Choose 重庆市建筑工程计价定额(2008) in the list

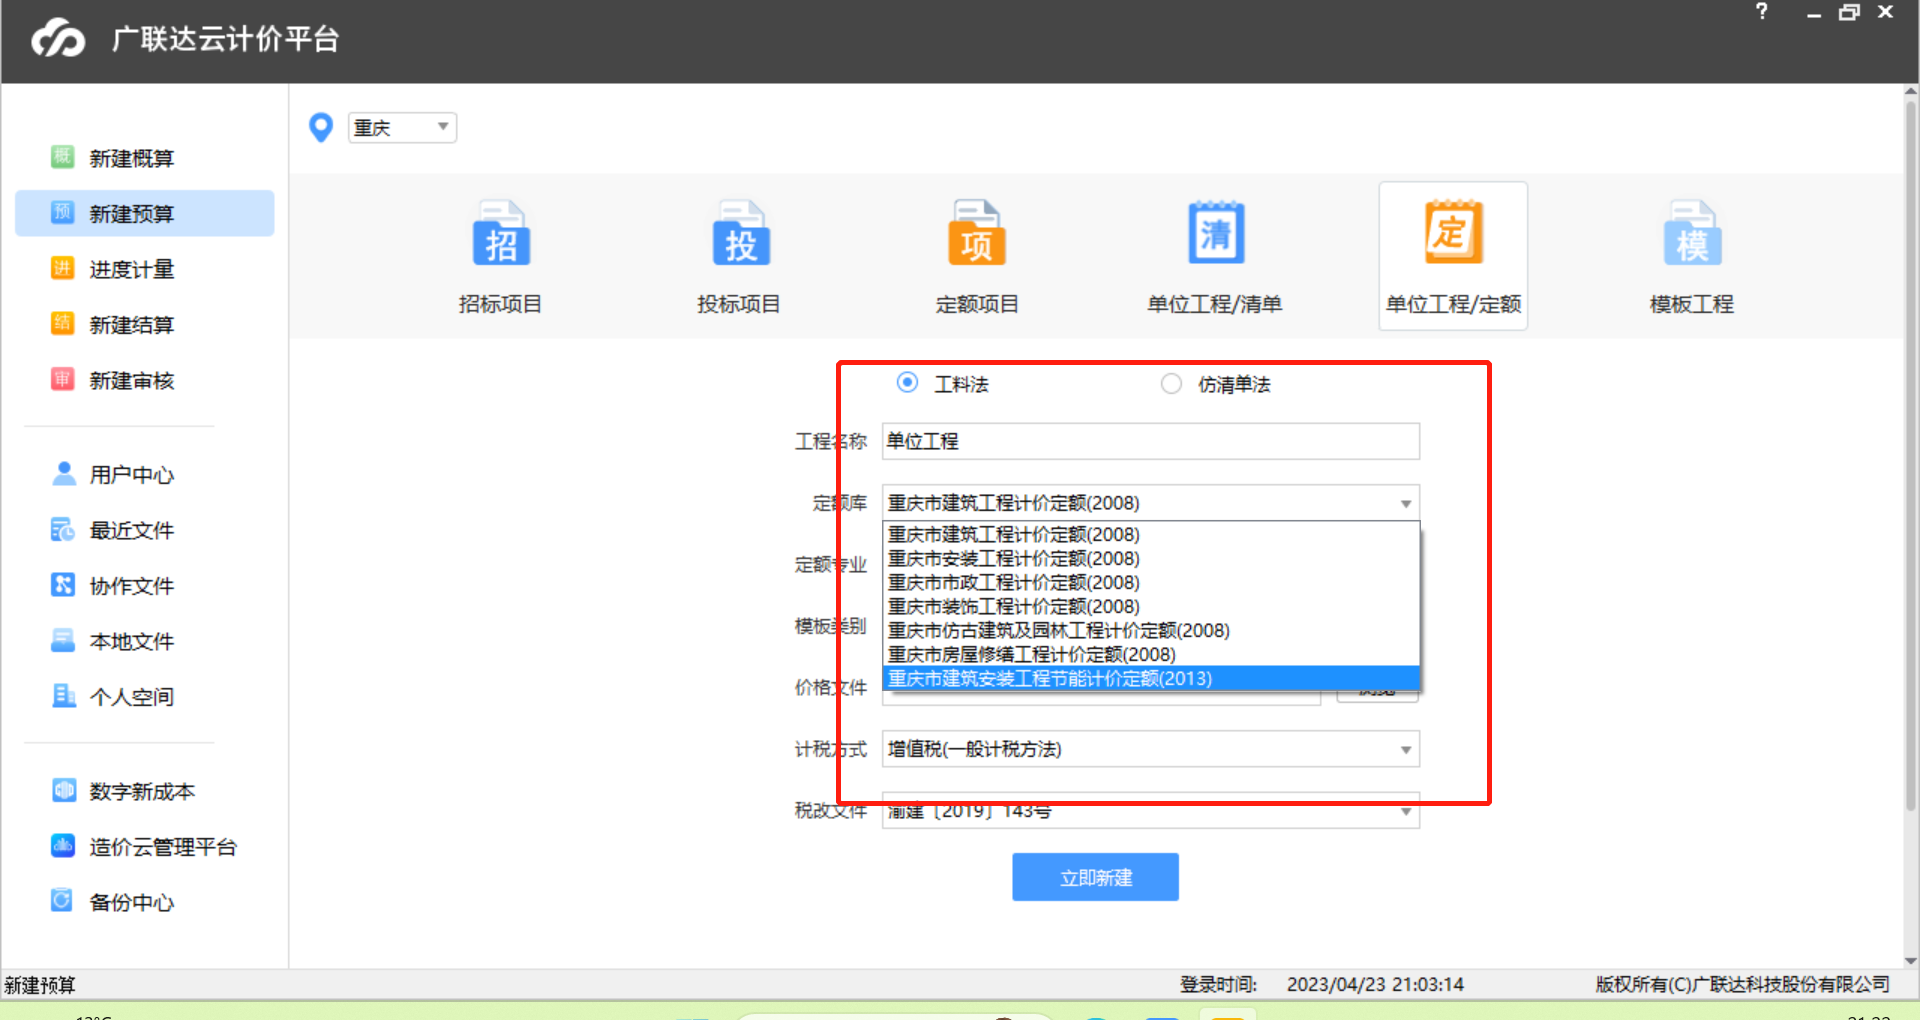(1150, 535)
